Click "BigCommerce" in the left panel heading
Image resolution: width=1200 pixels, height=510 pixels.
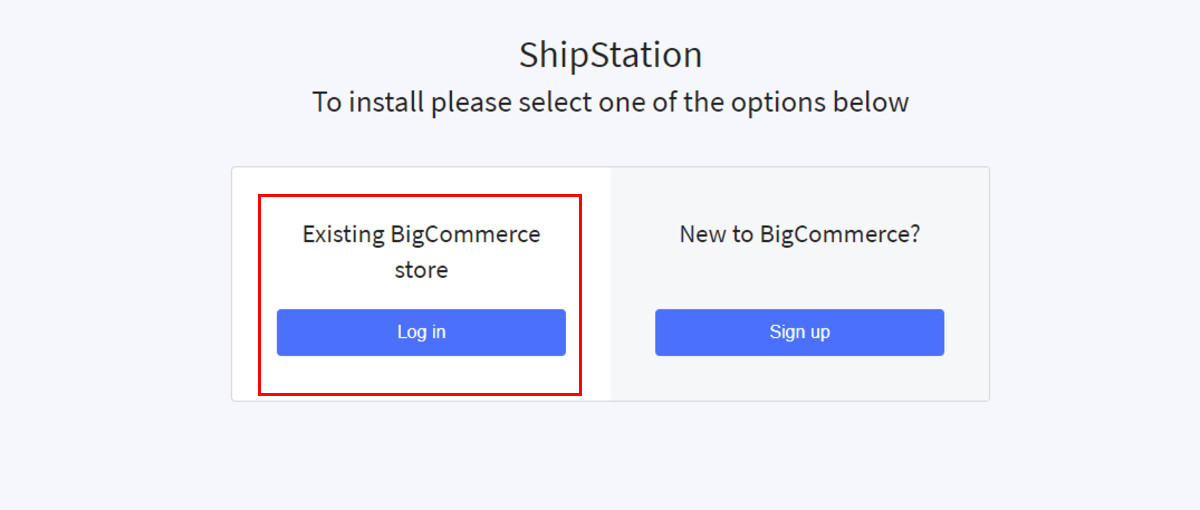coord(465,235)
